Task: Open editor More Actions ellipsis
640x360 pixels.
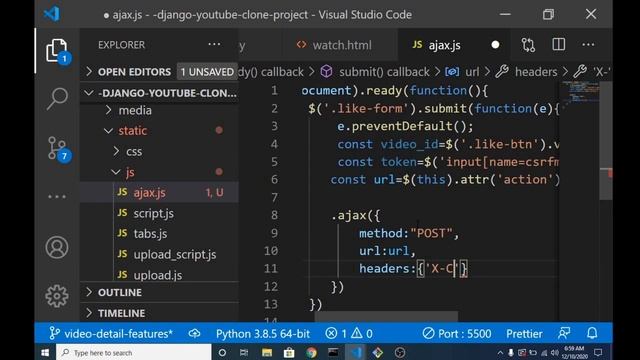Action: point(588,44)
